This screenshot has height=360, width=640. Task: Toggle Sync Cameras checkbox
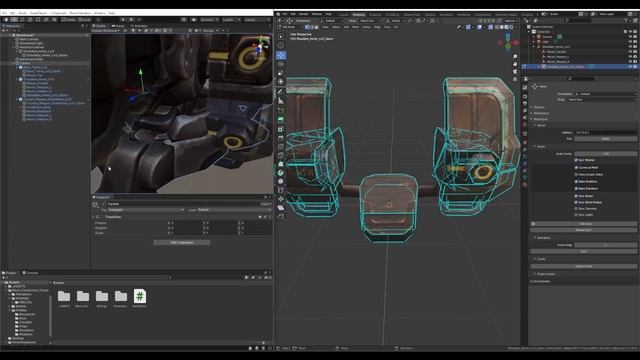click(576, 209)
